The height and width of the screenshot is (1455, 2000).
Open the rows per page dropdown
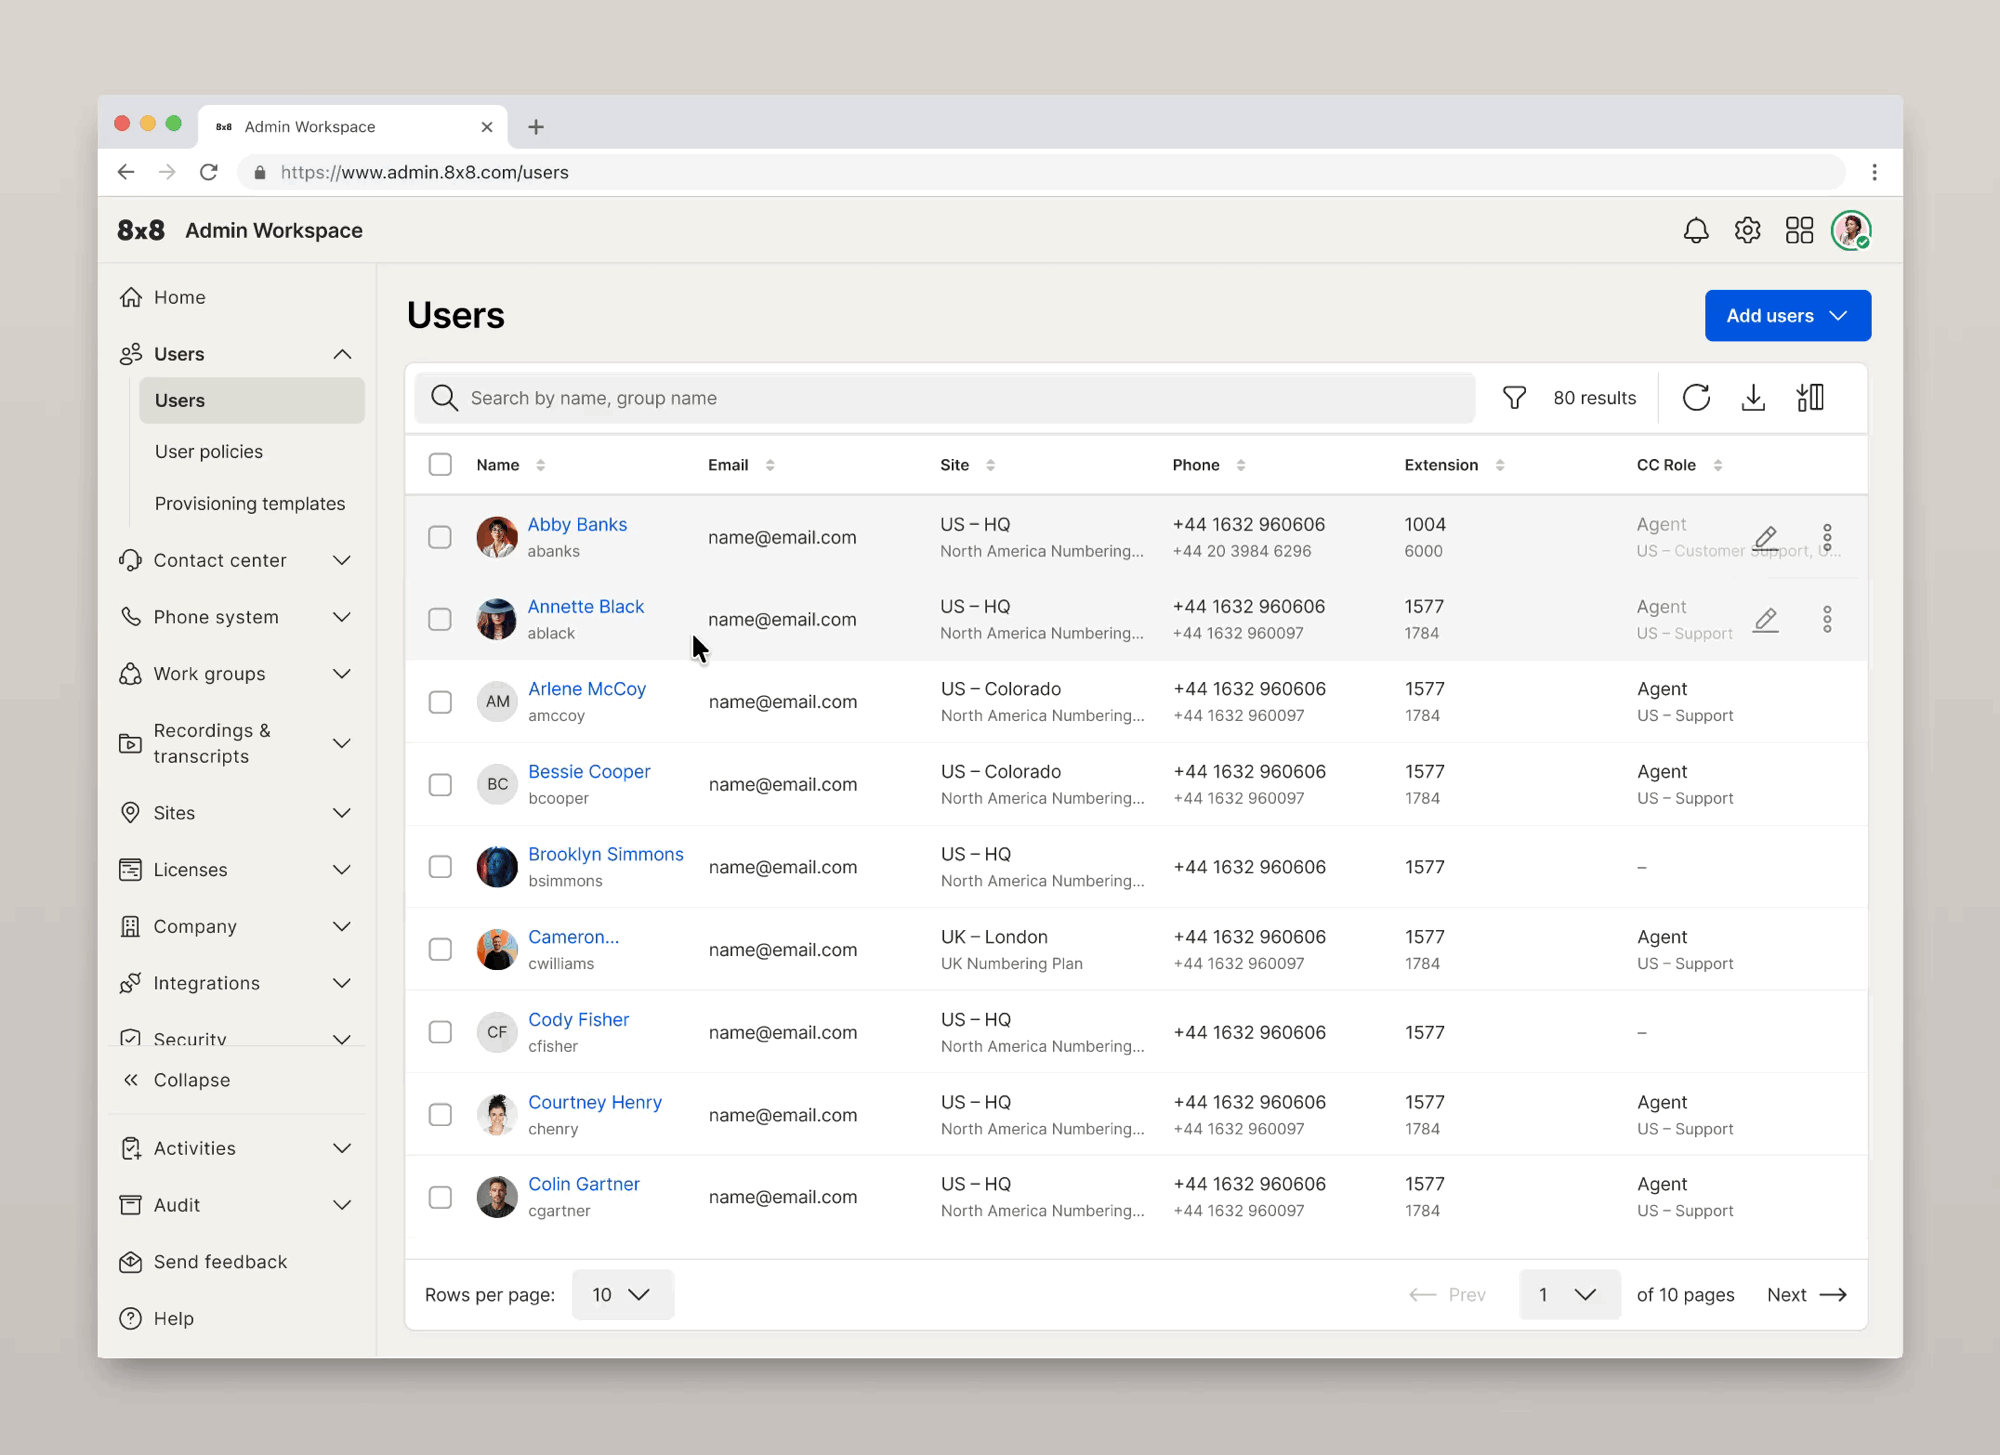[x=622, y=1295]
